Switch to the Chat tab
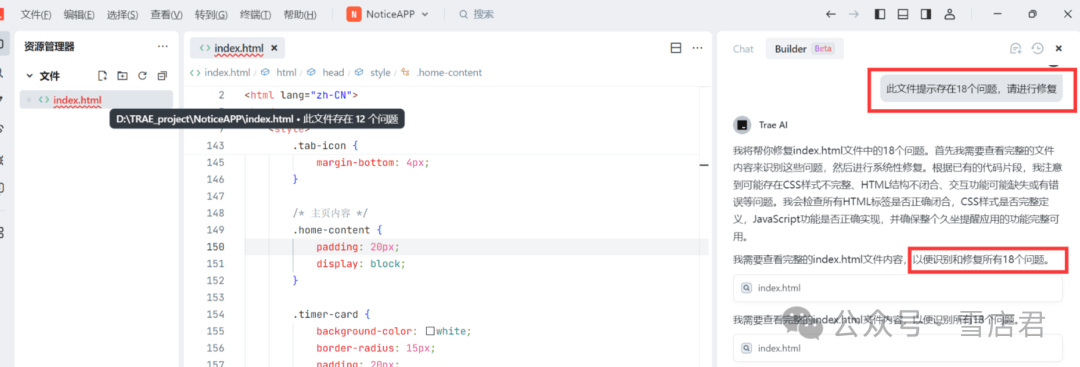 743,49
